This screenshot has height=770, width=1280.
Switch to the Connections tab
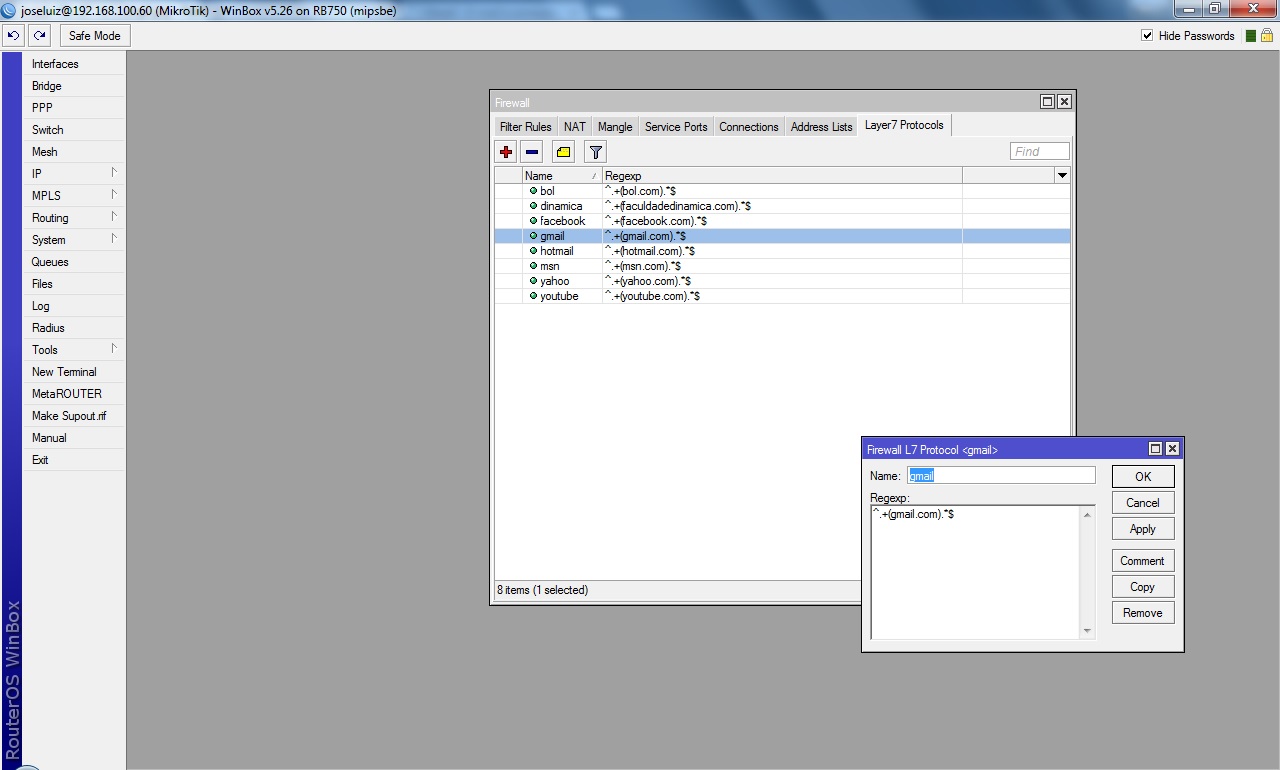[749, 127]
